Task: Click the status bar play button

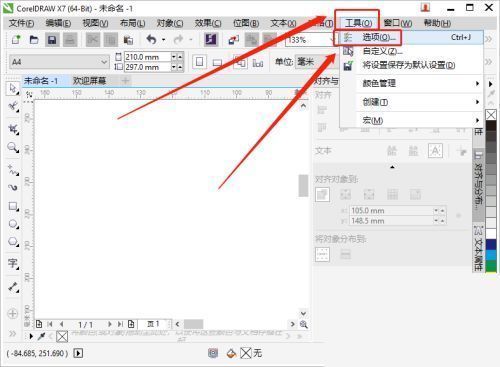Action: 78,353
